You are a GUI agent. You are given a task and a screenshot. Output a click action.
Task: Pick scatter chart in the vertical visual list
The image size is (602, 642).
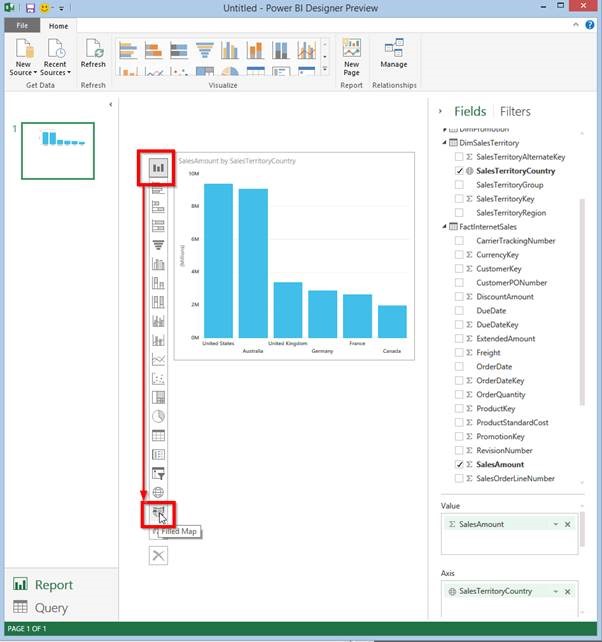158,378
